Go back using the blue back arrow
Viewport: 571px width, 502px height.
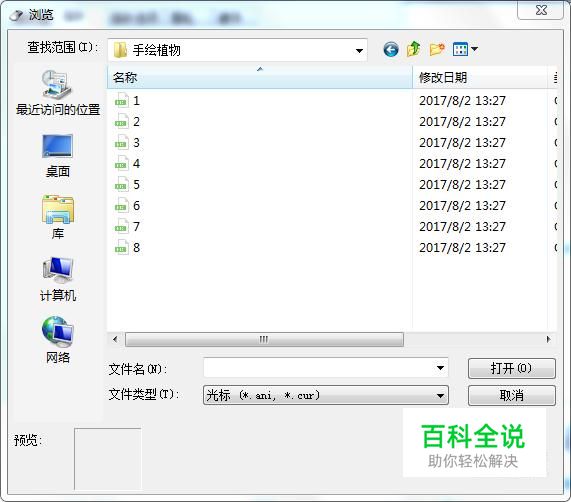click(391, 50)
